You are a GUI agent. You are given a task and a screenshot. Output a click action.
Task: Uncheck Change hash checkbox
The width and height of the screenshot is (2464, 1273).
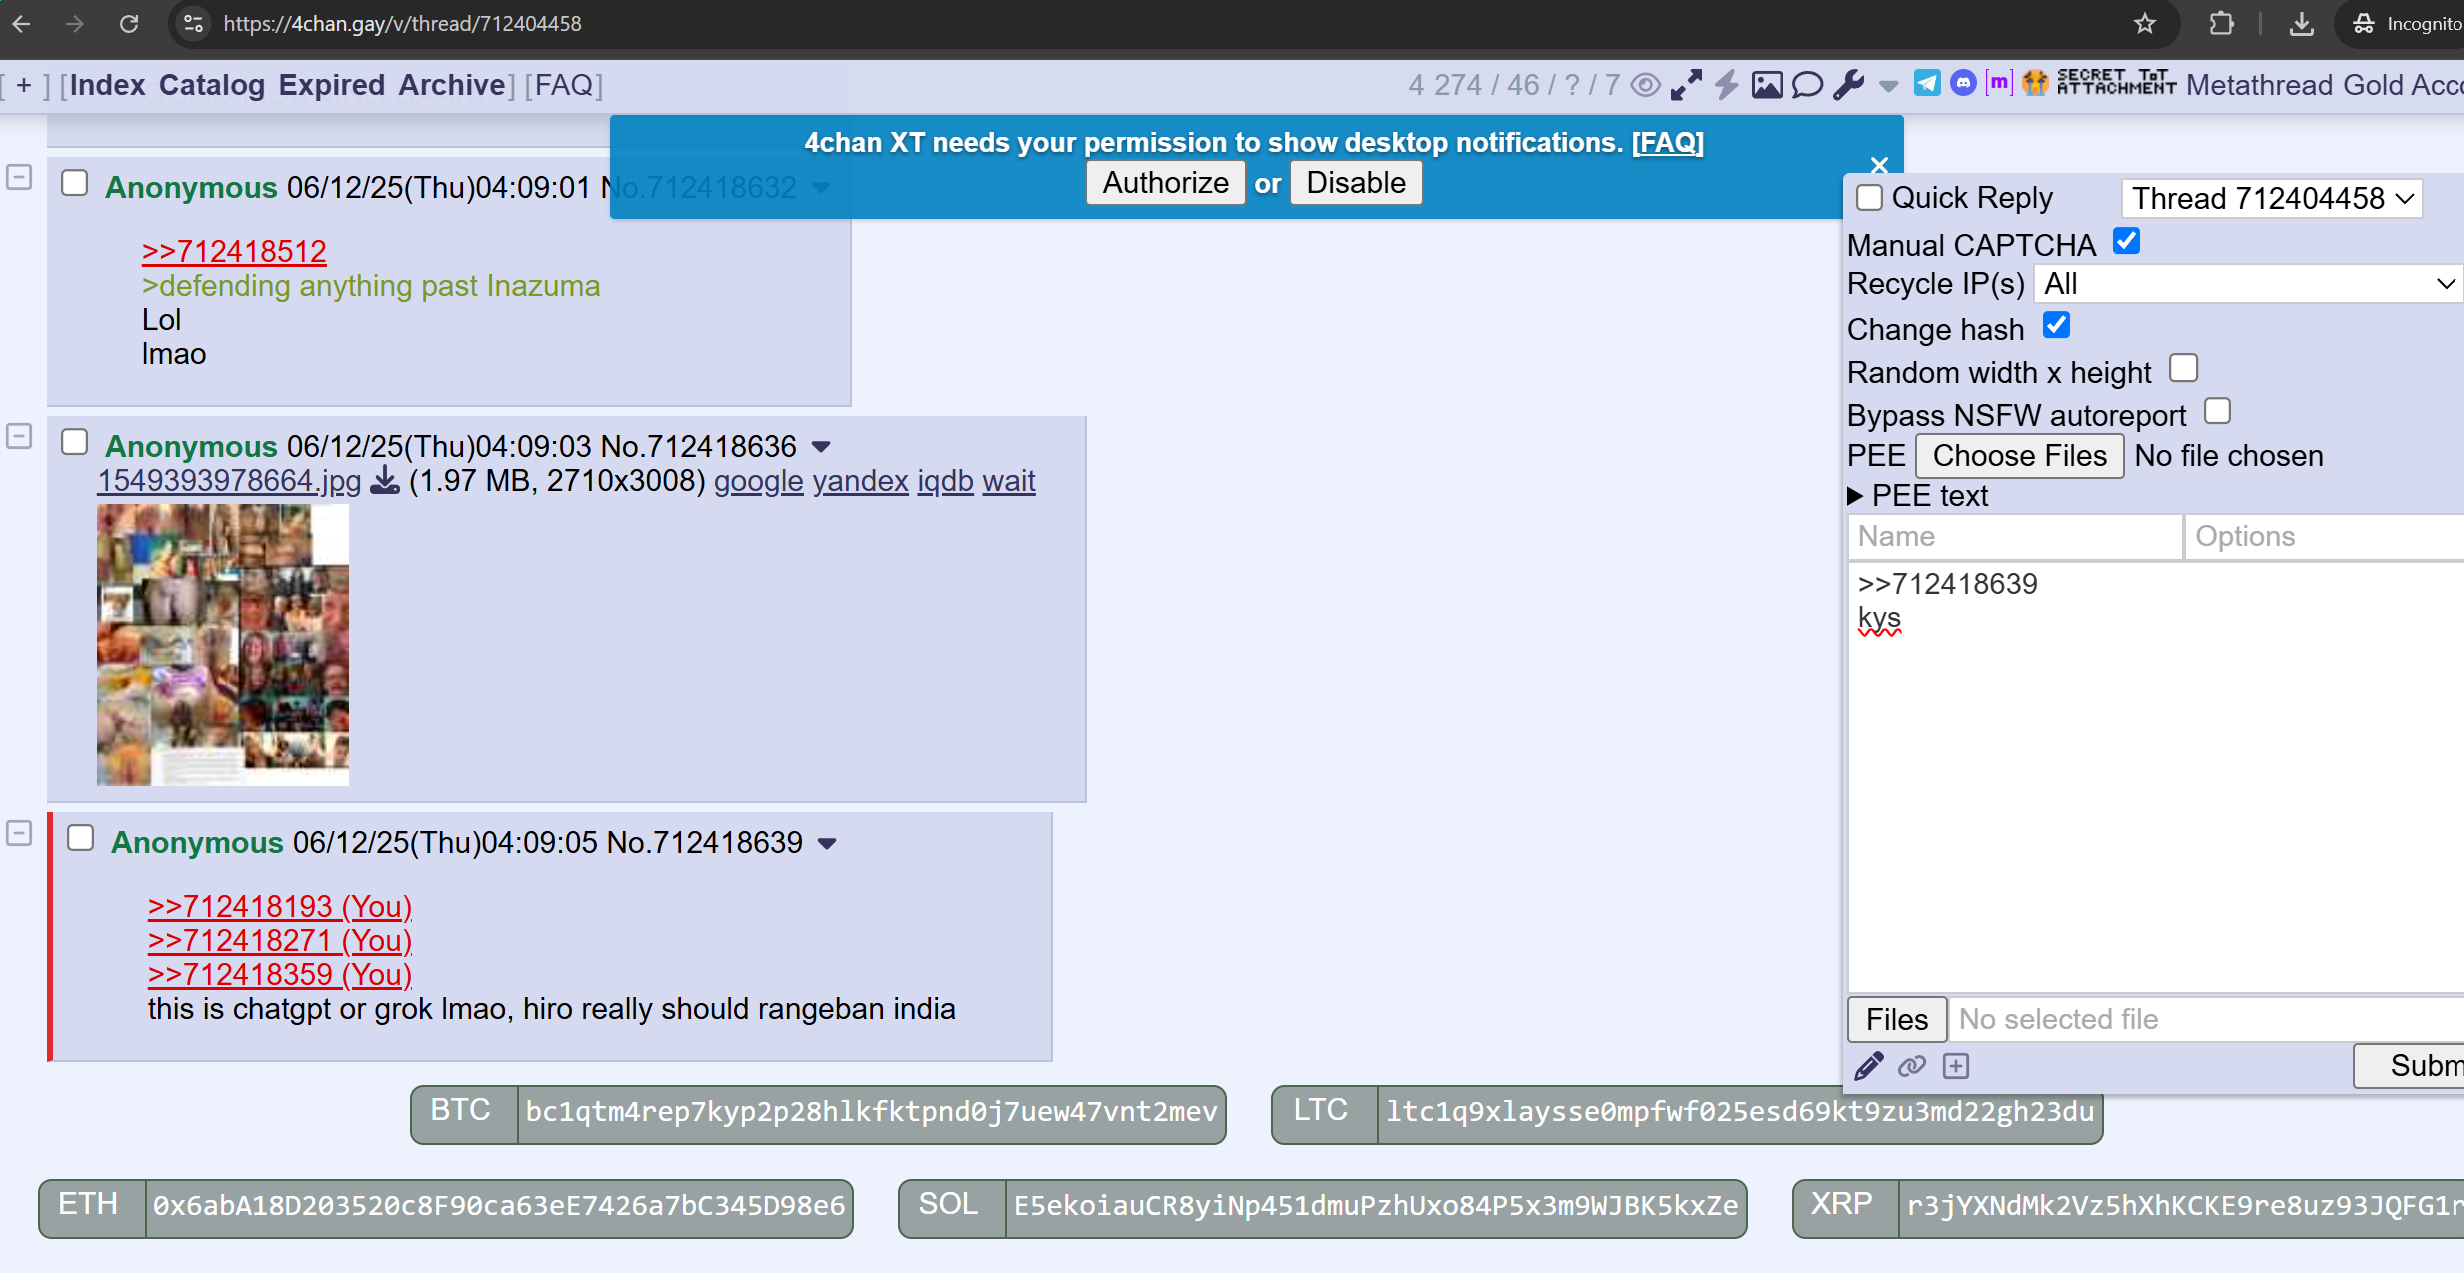[x=2056, y=325]
